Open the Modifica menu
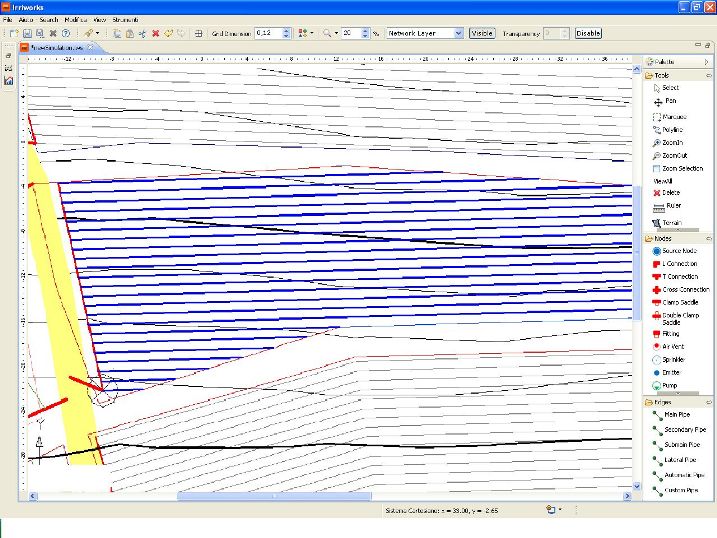The height and width of the screenshot is (538, 717). point(75,19)
